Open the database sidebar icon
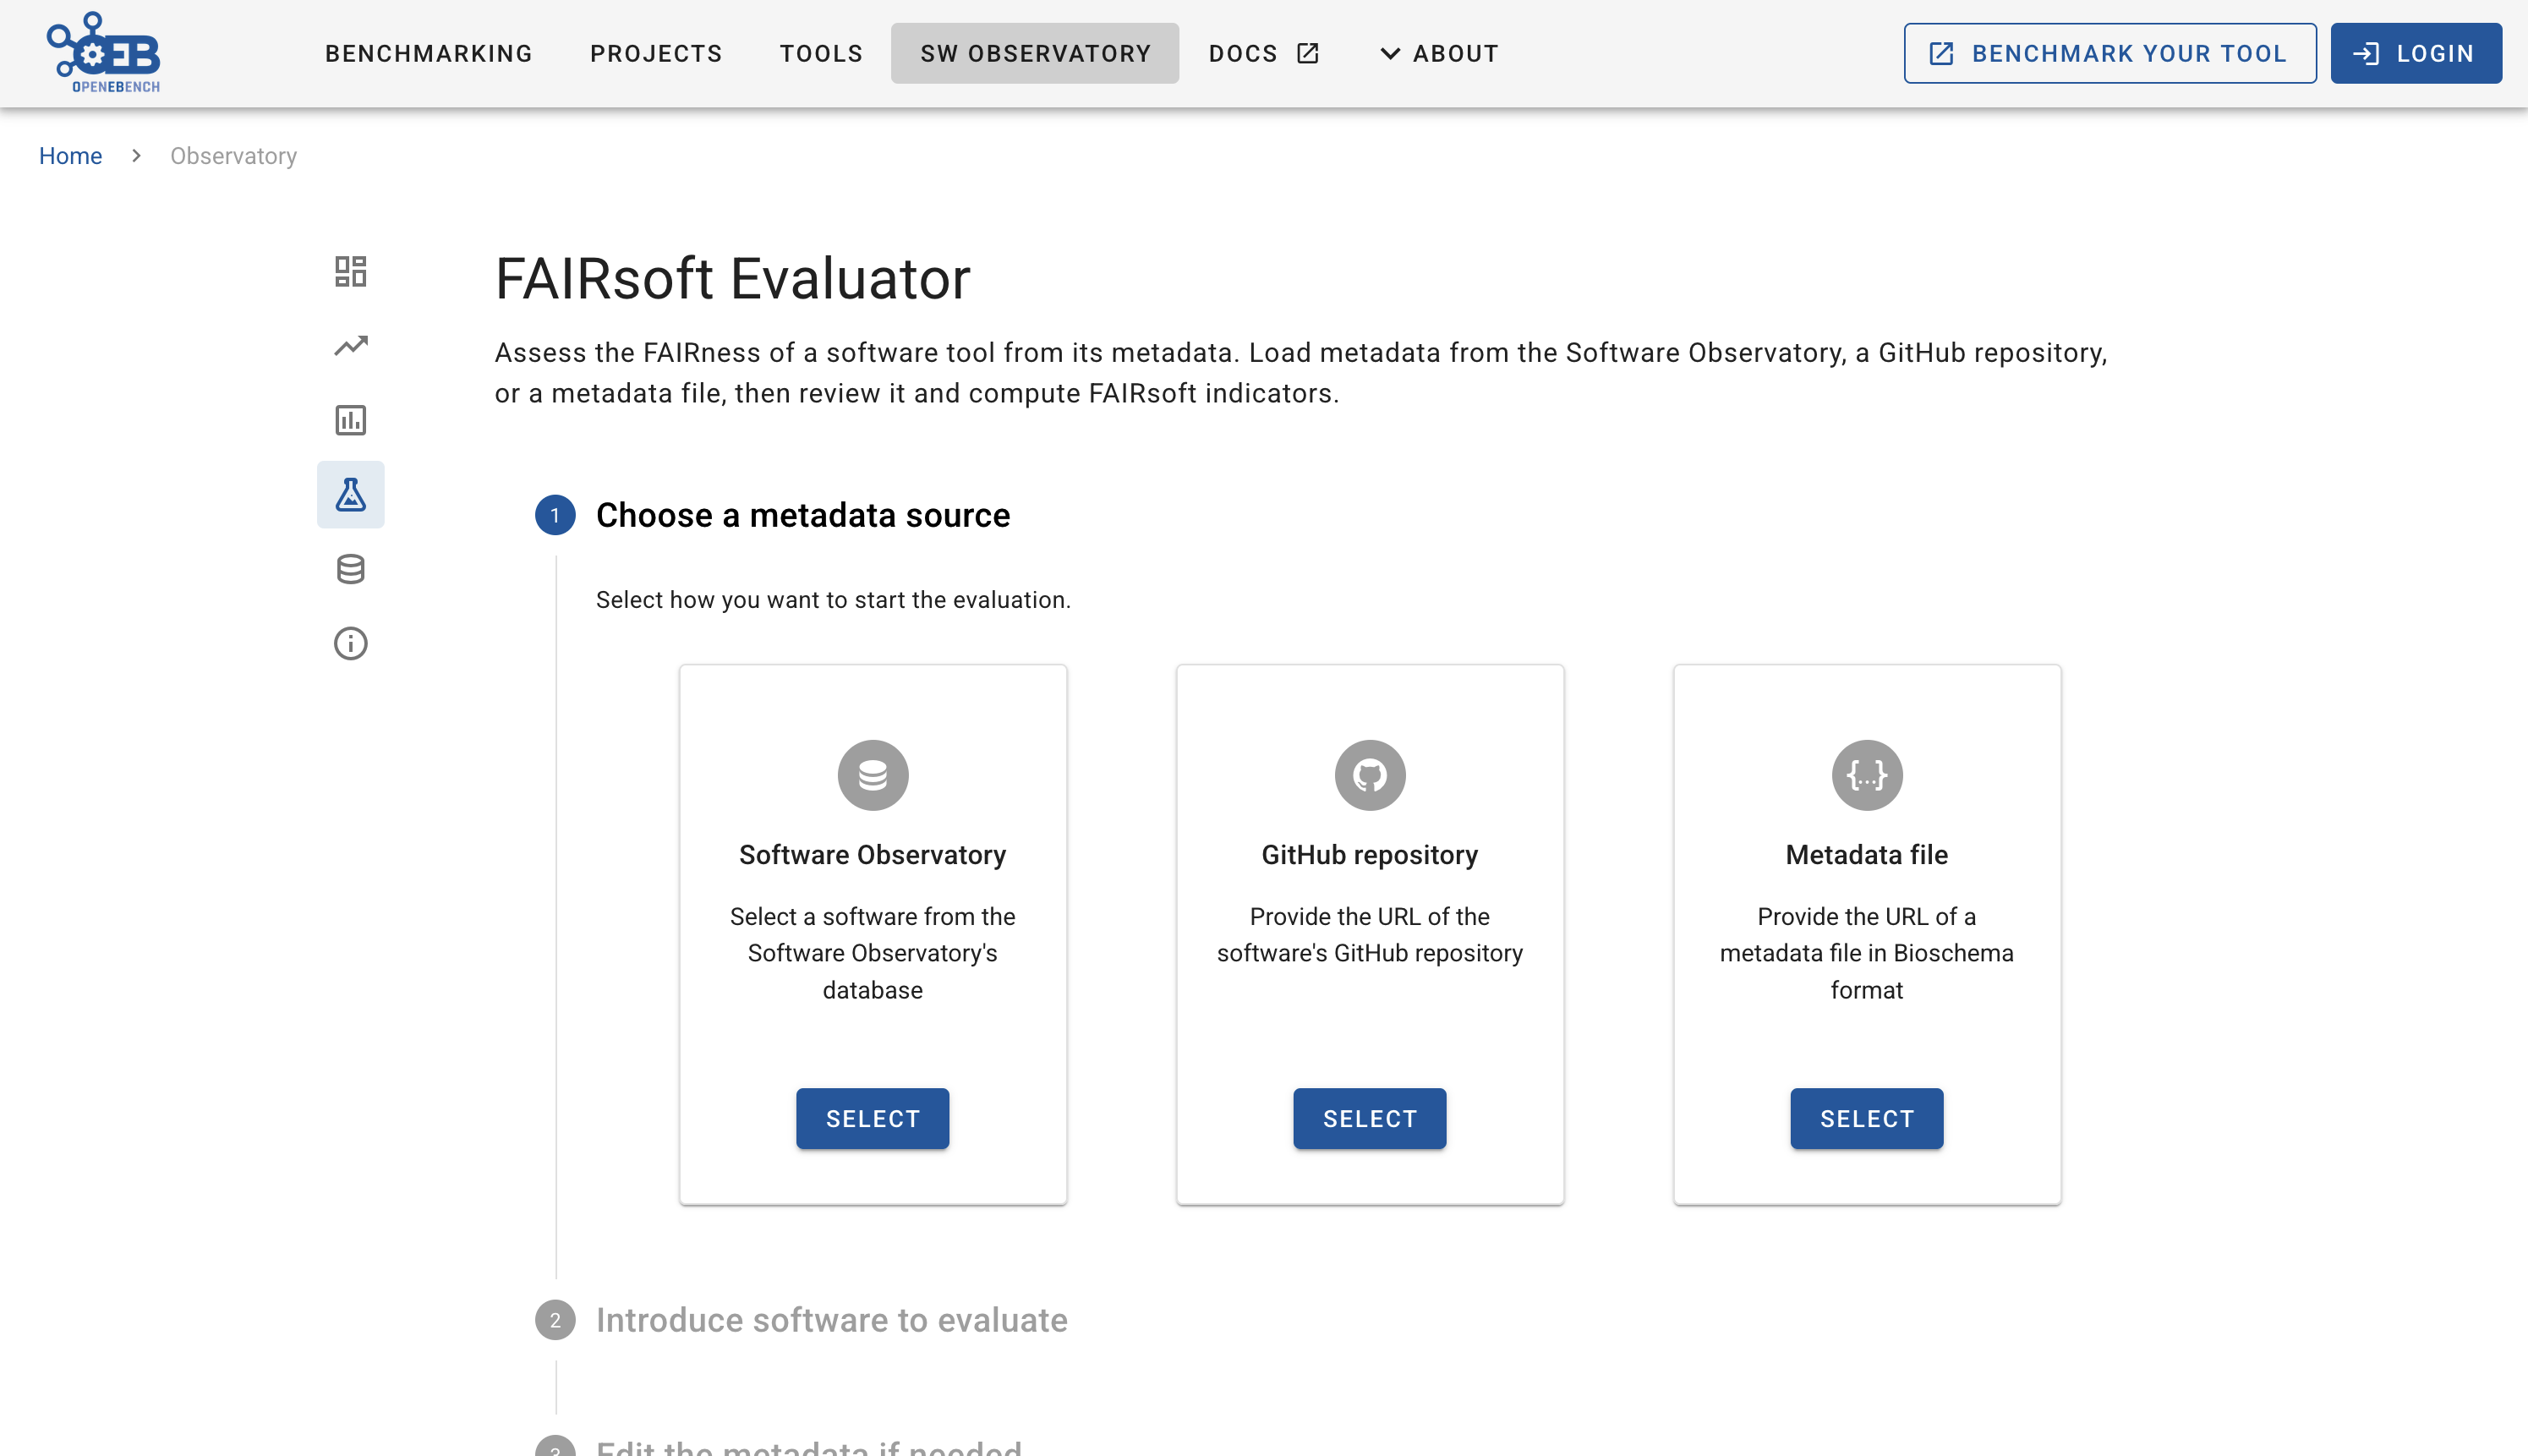Screen dimensions: 2528x1456 350,569
